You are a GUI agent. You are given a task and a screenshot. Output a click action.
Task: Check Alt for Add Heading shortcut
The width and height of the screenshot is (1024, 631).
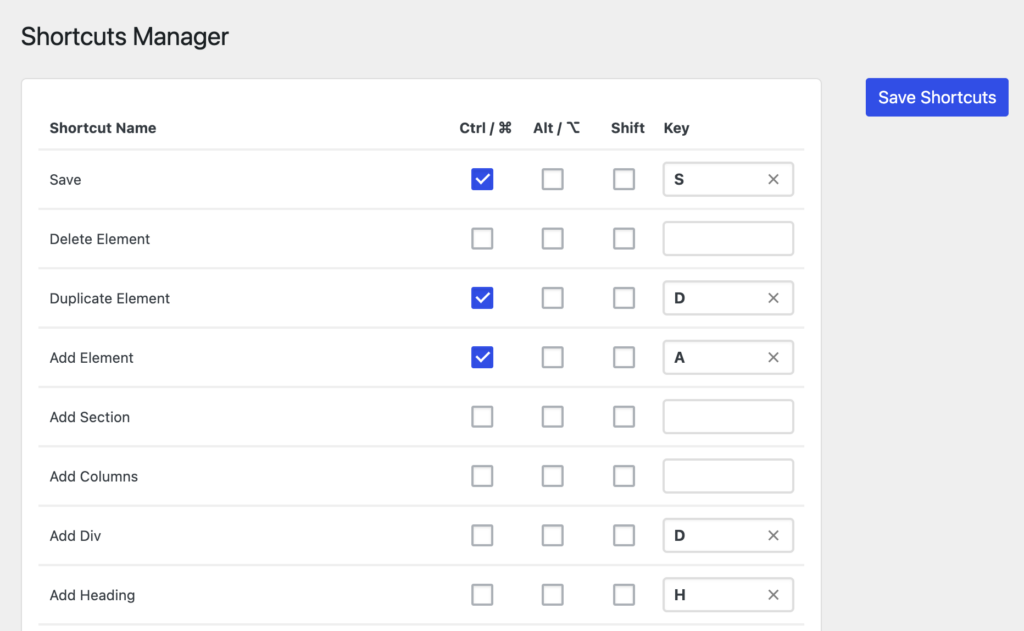[552, 595]
